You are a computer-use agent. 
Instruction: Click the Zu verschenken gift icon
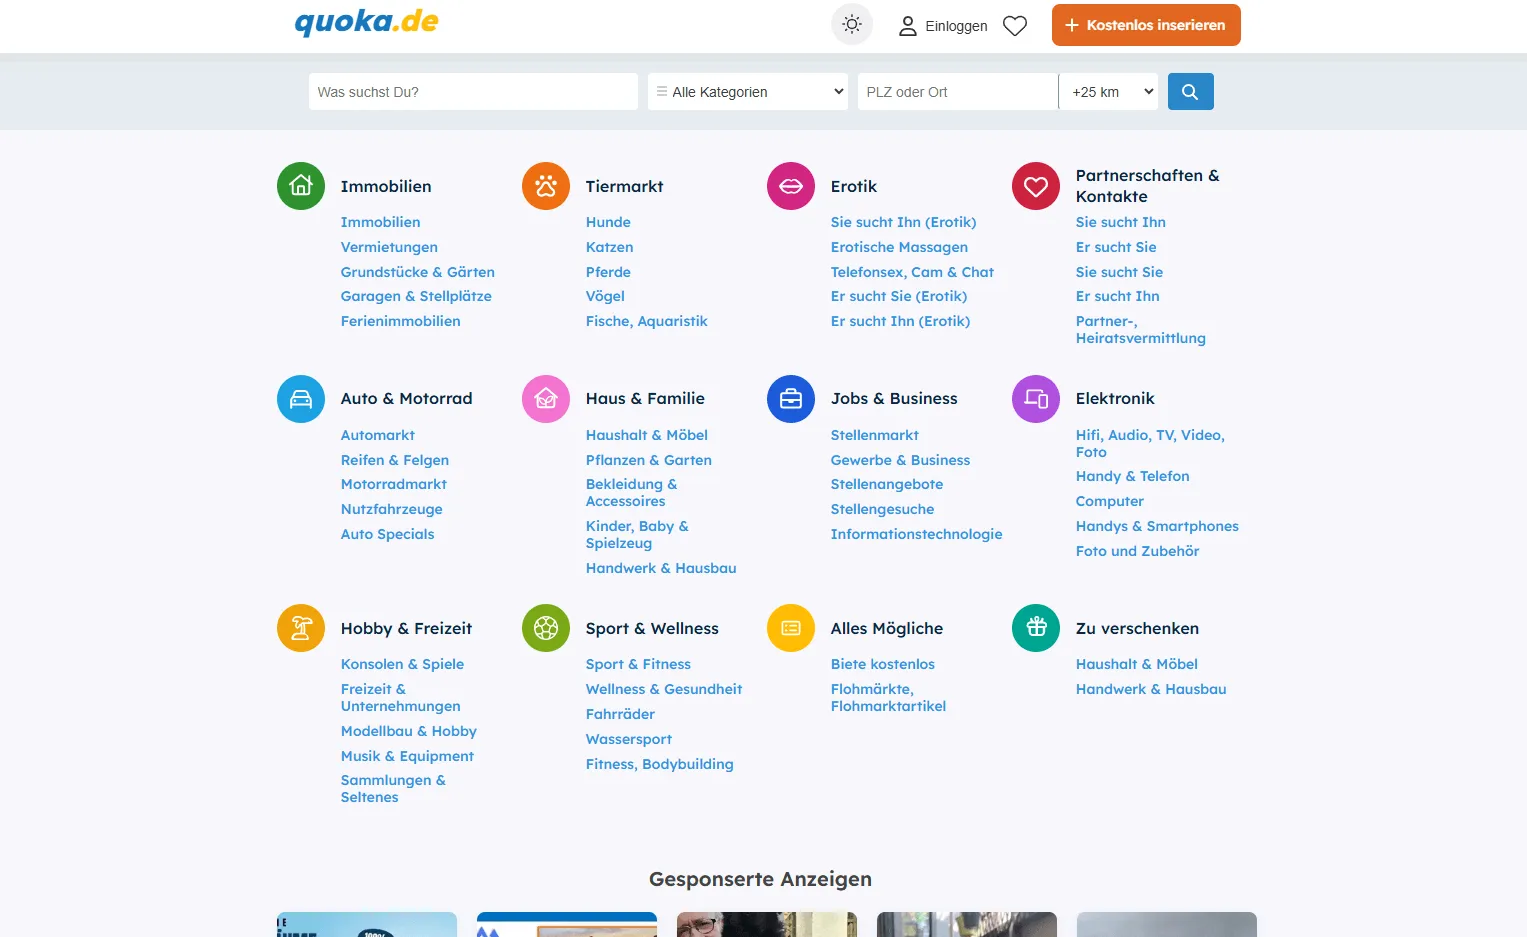click(x=1036, y=628)
